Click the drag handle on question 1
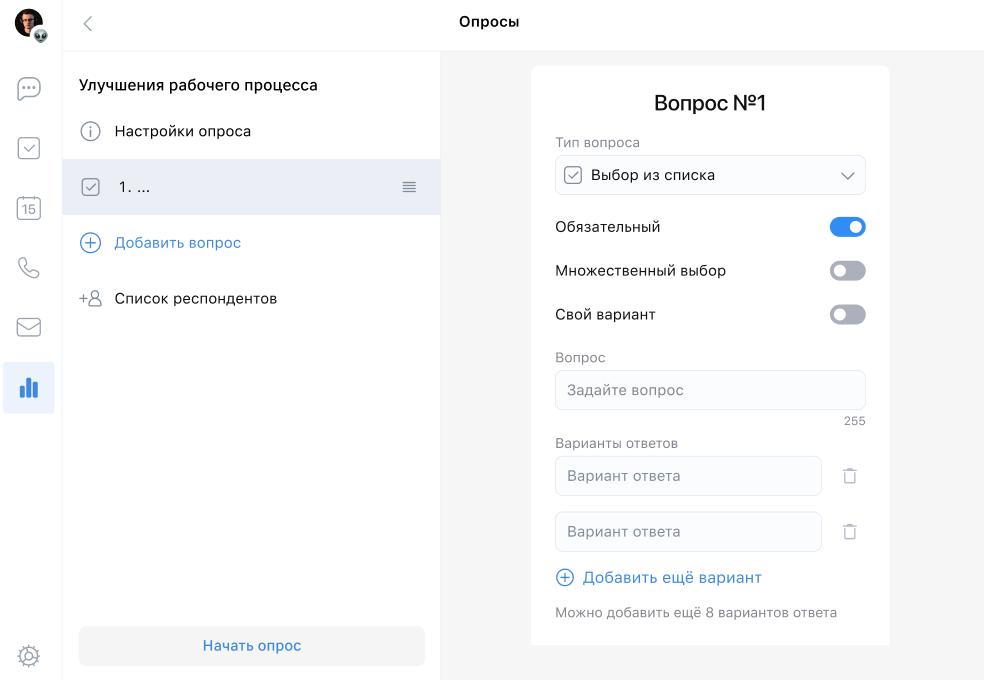The height and width of the screenshot is (680, 984). pyautogui.click(x=409, y=187)
